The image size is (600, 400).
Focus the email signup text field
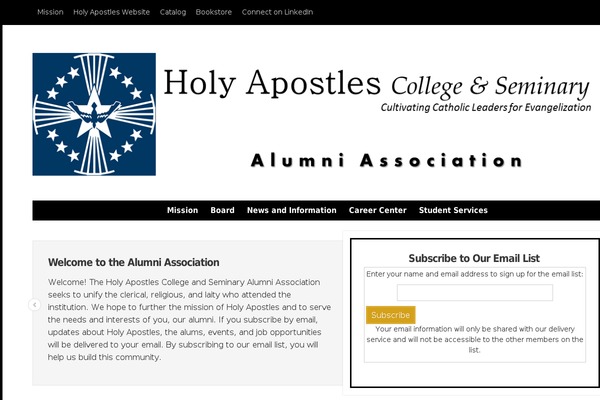(474, 293)
